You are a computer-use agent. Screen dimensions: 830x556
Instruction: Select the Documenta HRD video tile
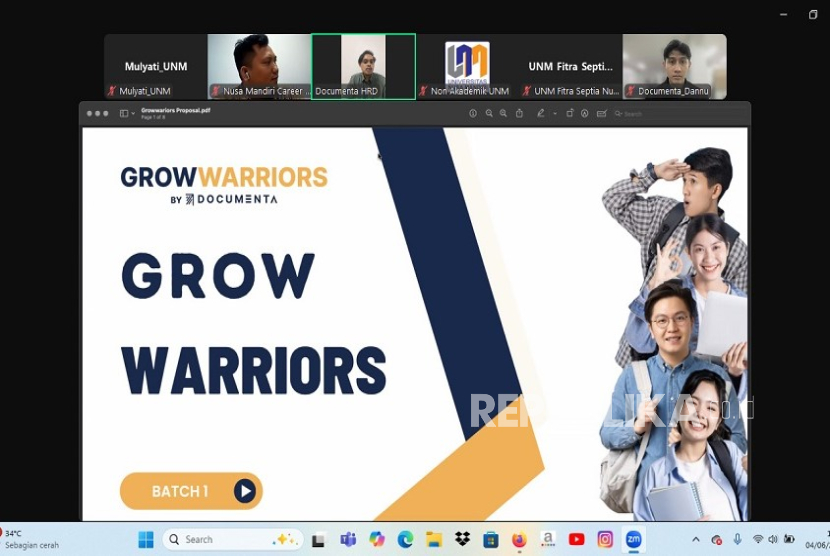tap(363, 66)
